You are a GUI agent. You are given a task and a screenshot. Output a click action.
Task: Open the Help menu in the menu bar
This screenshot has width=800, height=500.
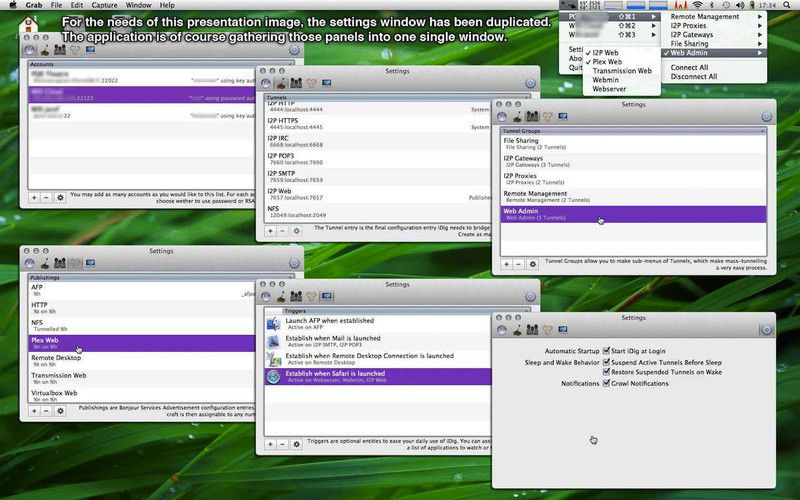tap(167, 5)
